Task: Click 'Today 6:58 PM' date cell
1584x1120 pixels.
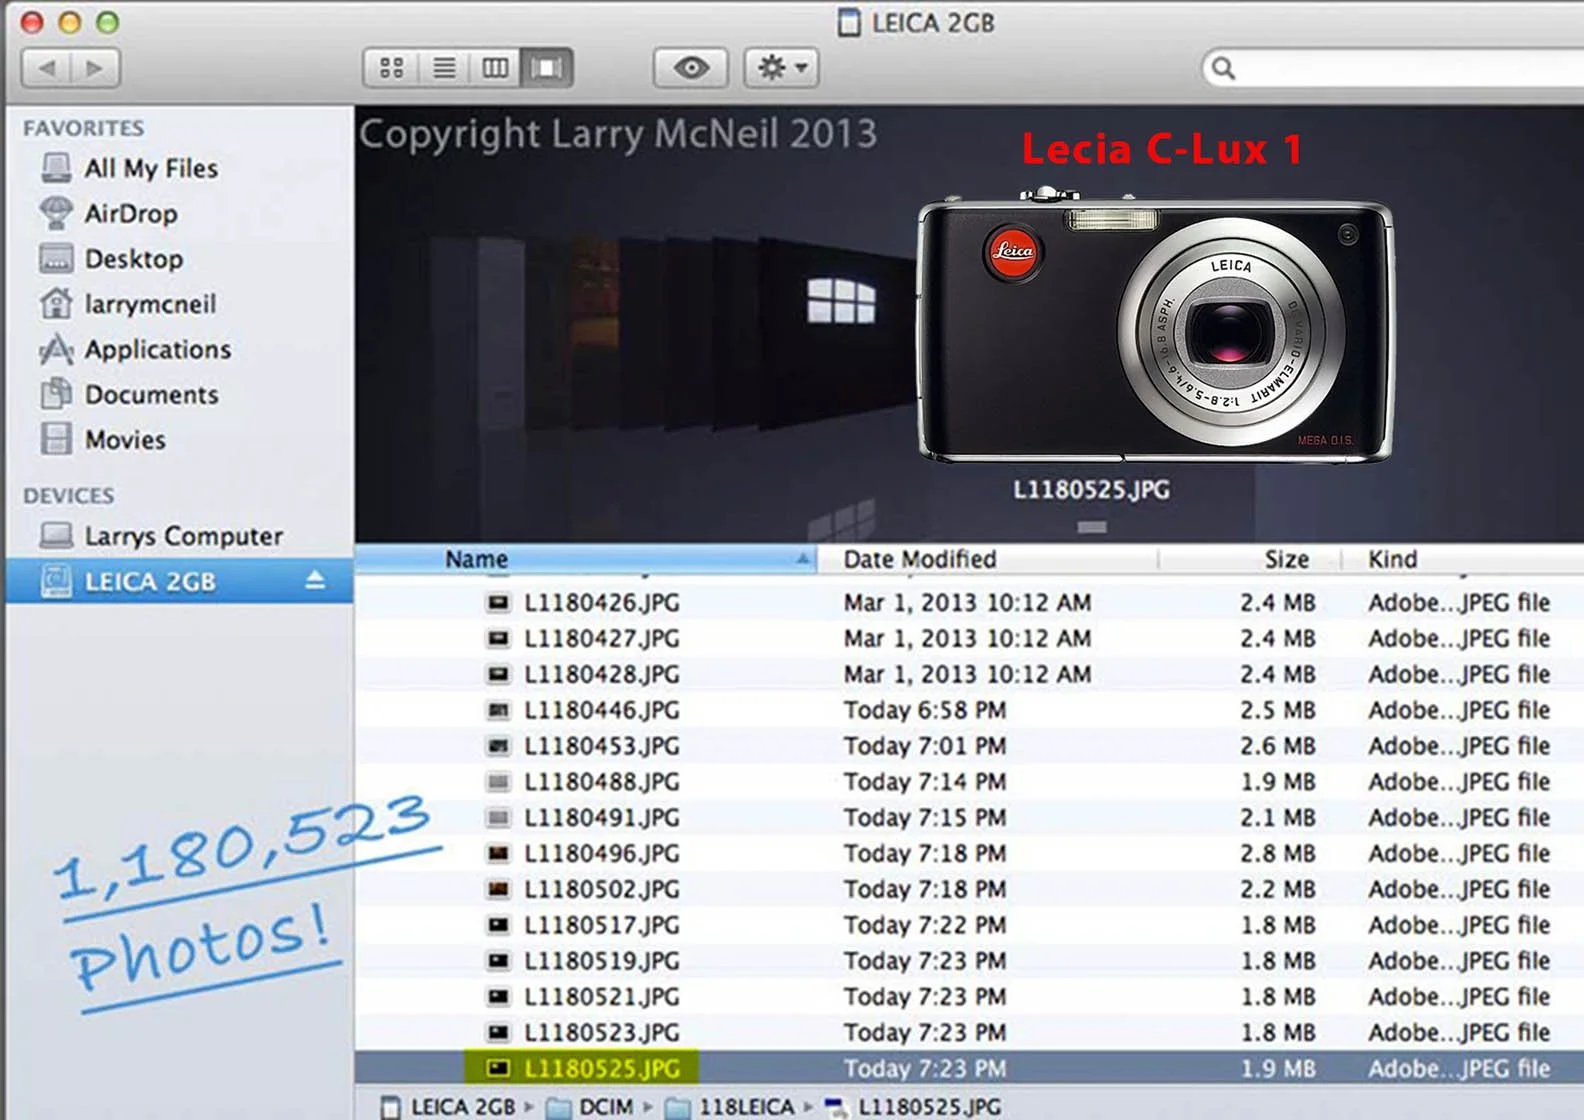Action: [x=925, y=710]
